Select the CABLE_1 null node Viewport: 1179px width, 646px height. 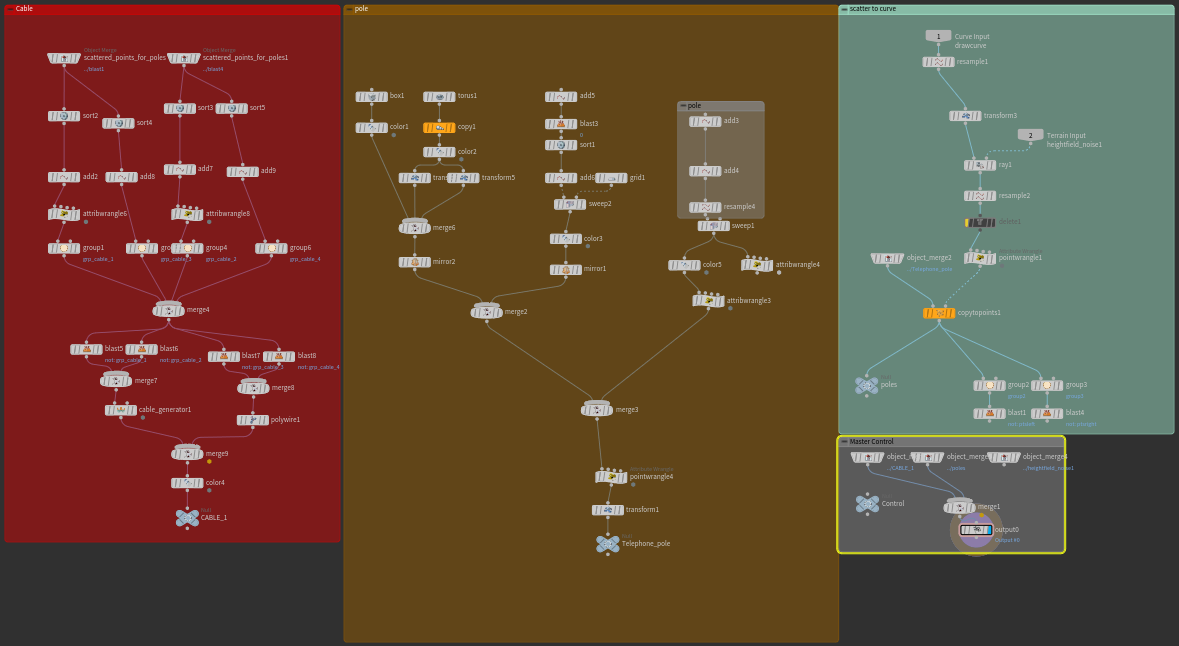[187, 517]
